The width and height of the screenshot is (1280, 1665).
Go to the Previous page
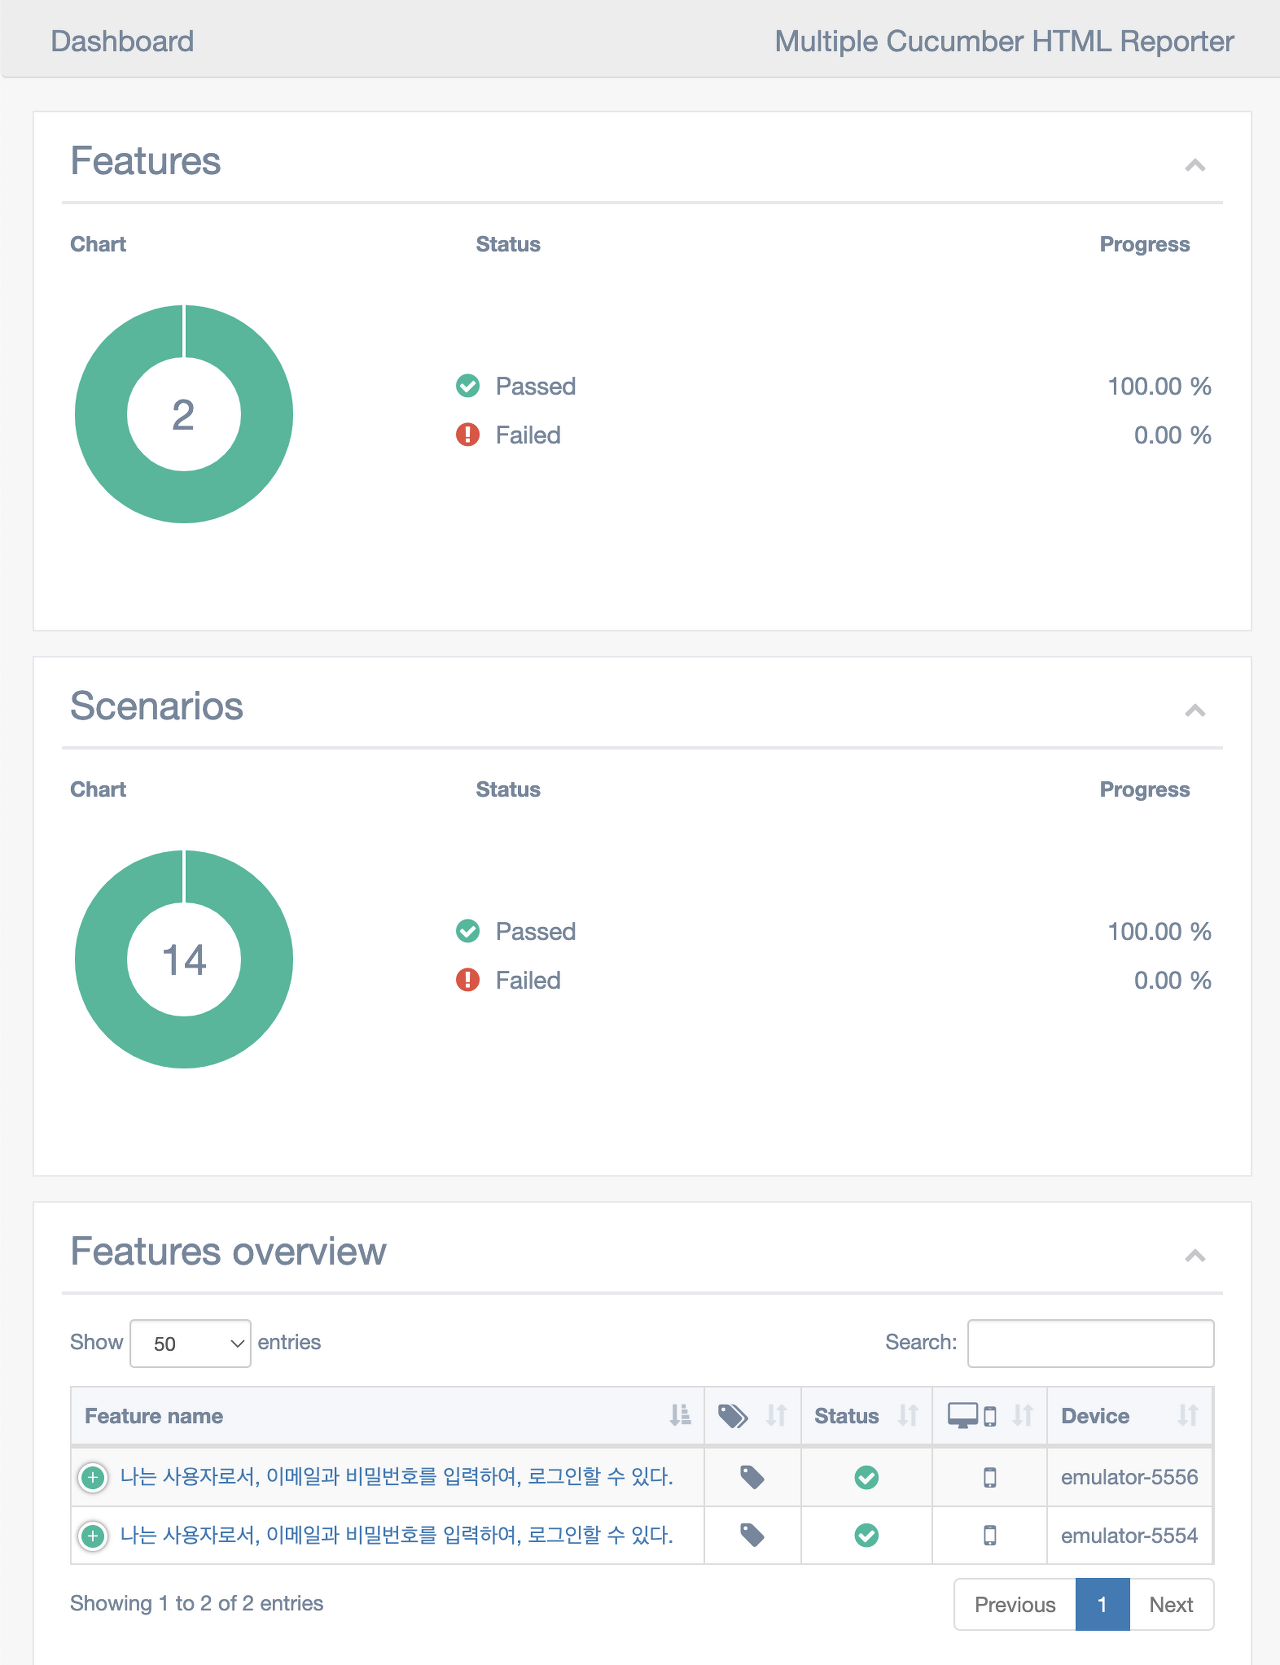[x=1014, y=1604]
